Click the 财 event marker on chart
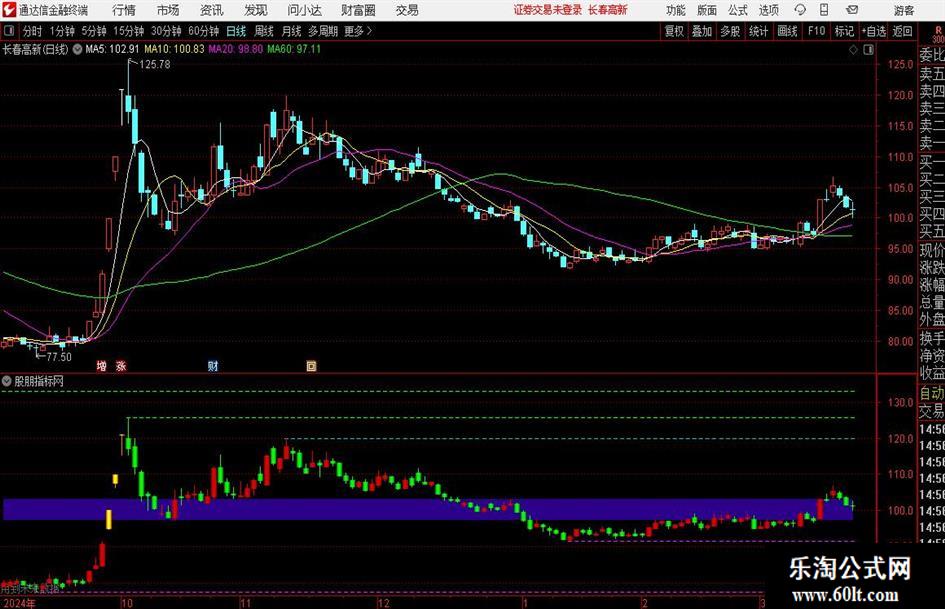Screen dimensions: 945x609 pyautogui.click(x=213, y=366)
